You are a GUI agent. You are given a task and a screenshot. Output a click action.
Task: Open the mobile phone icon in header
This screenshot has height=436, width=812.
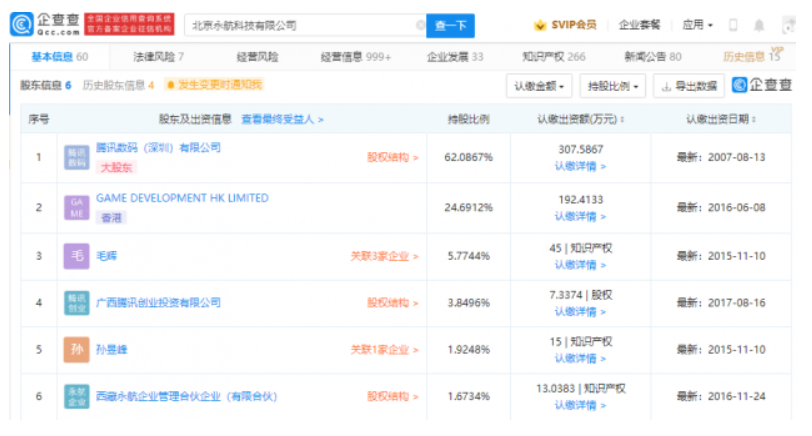click(x=733, y=25)
